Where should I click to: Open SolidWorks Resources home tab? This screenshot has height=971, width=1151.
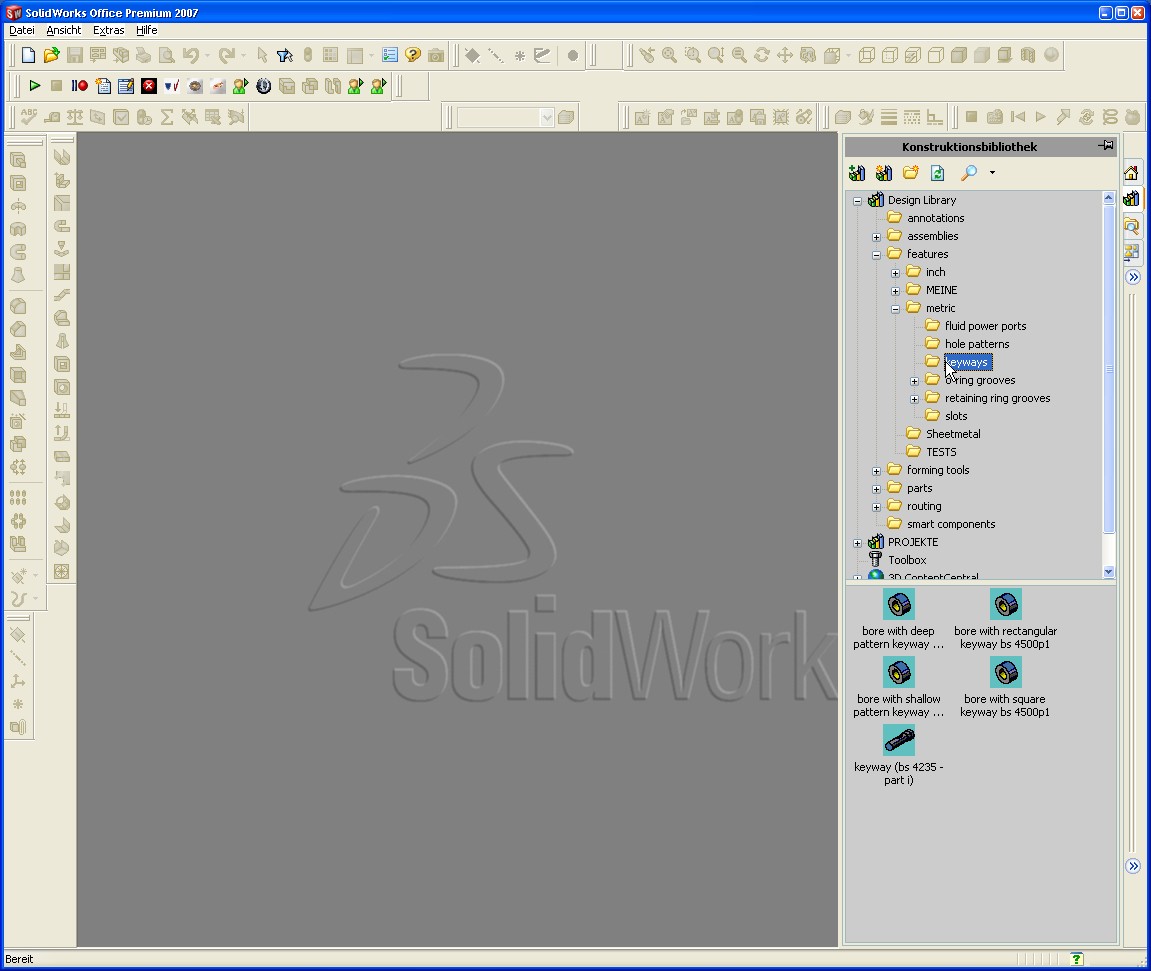(x=1131, y=173)
